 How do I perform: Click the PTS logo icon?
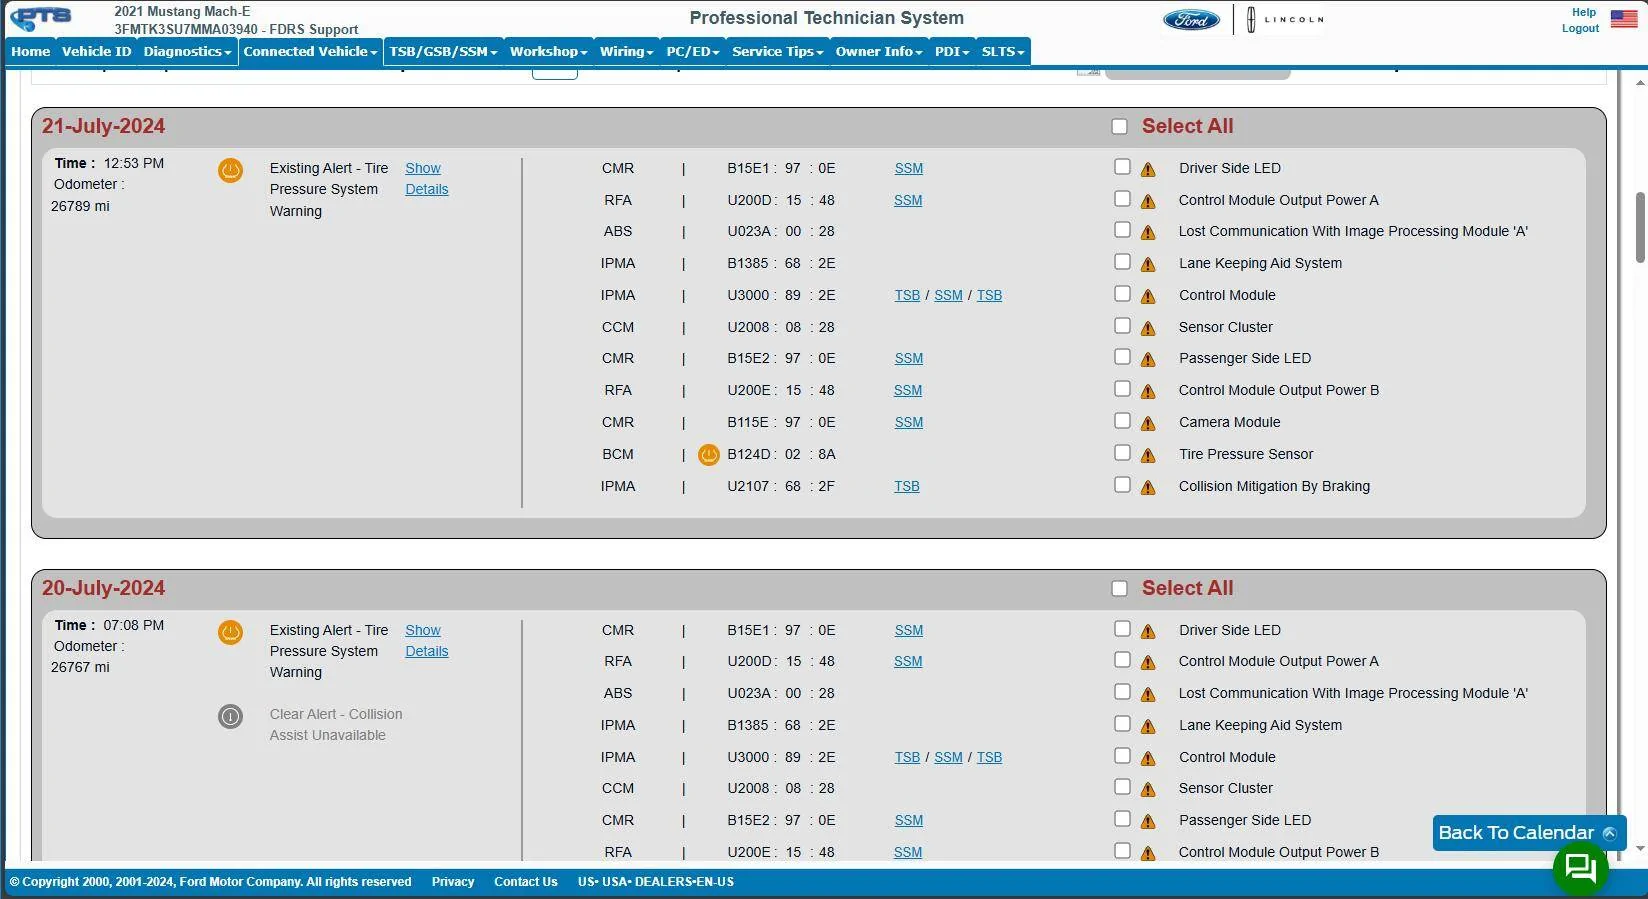pos(42,19)
